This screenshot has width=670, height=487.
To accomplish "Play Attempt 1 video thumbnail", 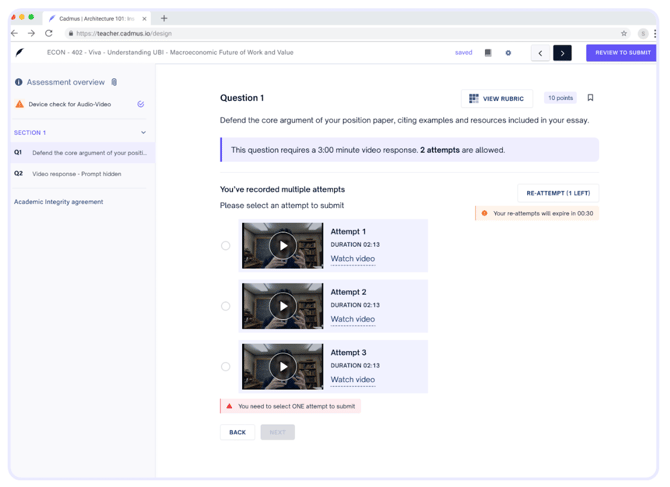I will [282, 246].
